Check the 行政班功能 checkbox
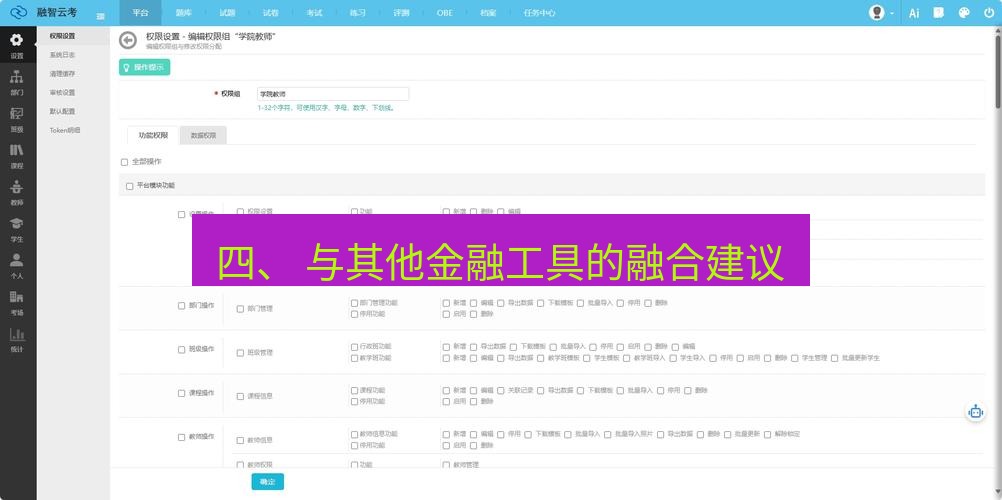Image resolution: width=1002 pixels, height=500 pixels. point(355,347)
